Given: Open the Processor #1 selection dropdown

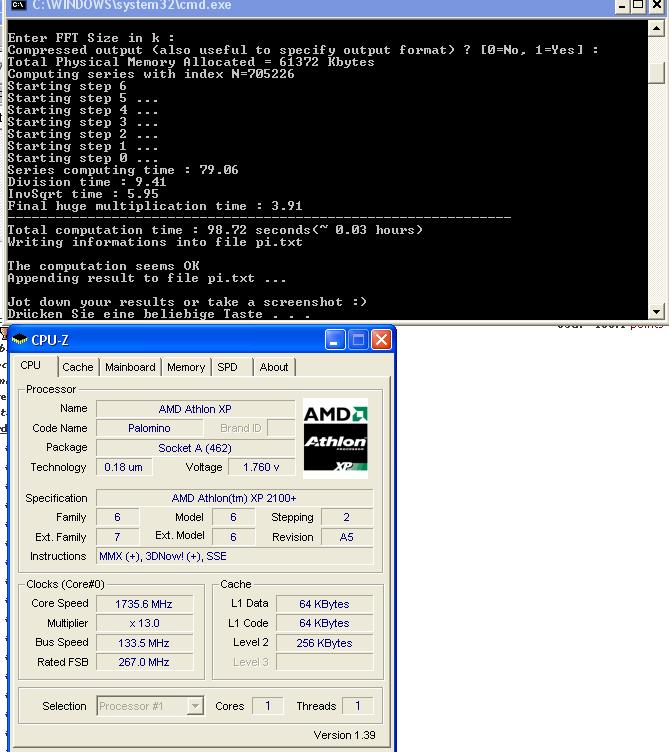Looking at the screenshot, I should pos(150,706).
